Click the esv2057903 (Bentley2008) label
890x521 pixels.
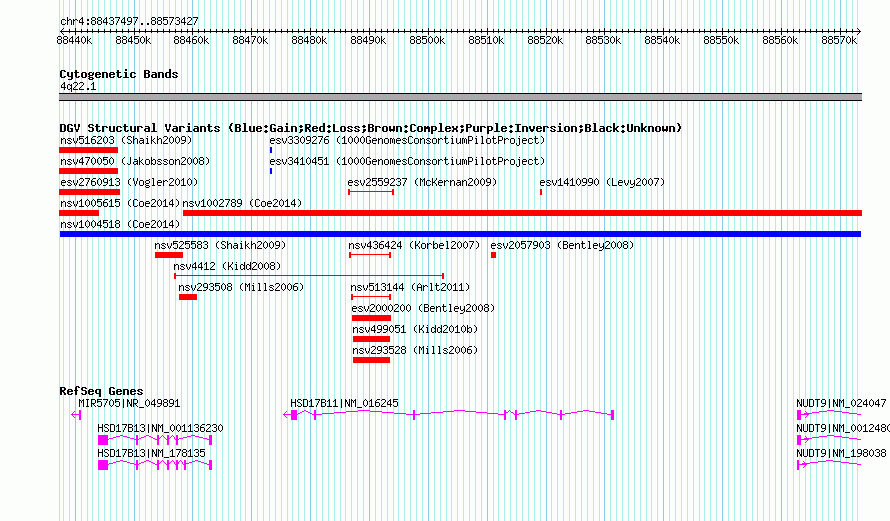pos(562,245)
